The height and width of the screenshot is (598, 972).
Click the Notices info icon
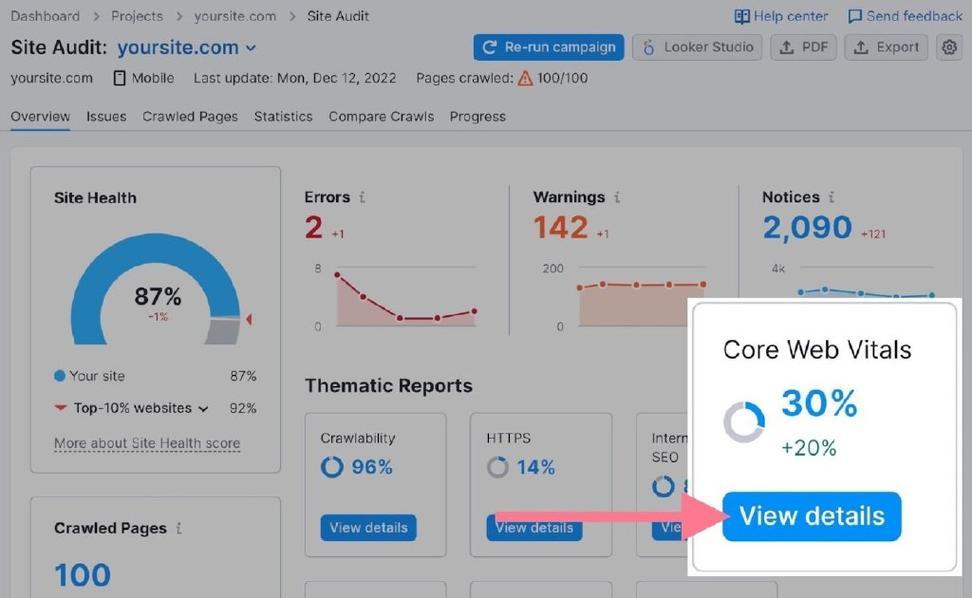click(831, 197)
